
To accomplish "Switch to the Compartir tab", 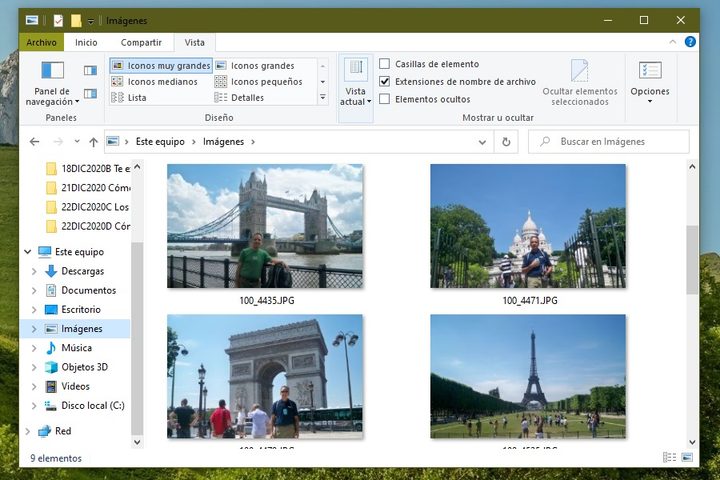I will click(x=141, y=42).
